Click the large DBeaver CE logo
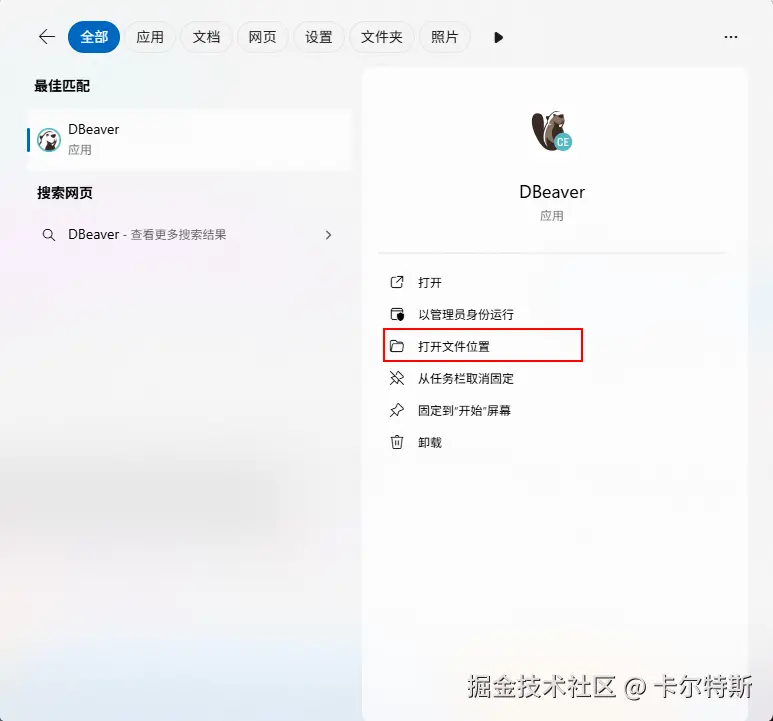 (x=552, y=131)
